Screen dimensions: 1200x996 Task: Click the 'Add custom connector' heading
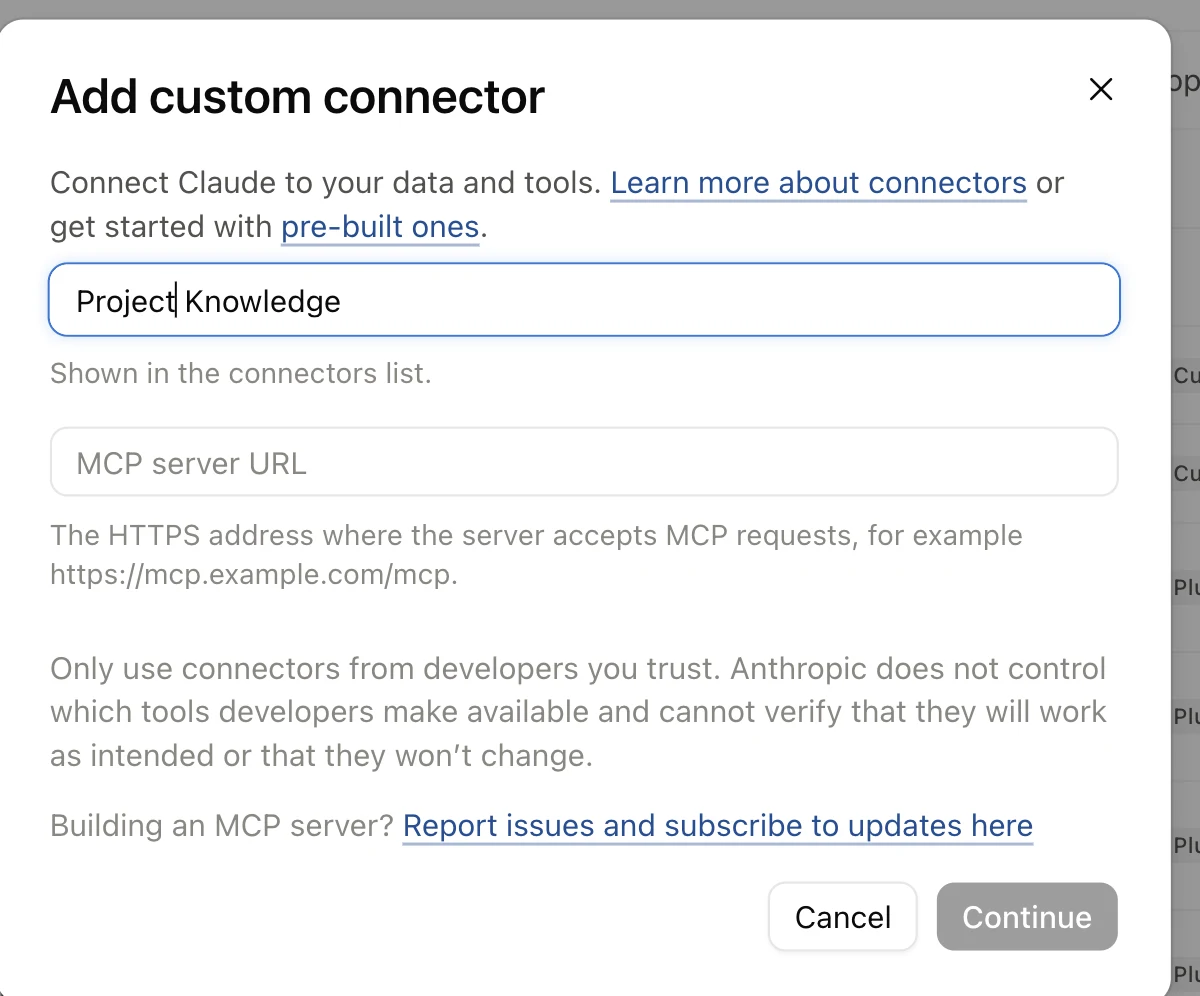point(297,97)
